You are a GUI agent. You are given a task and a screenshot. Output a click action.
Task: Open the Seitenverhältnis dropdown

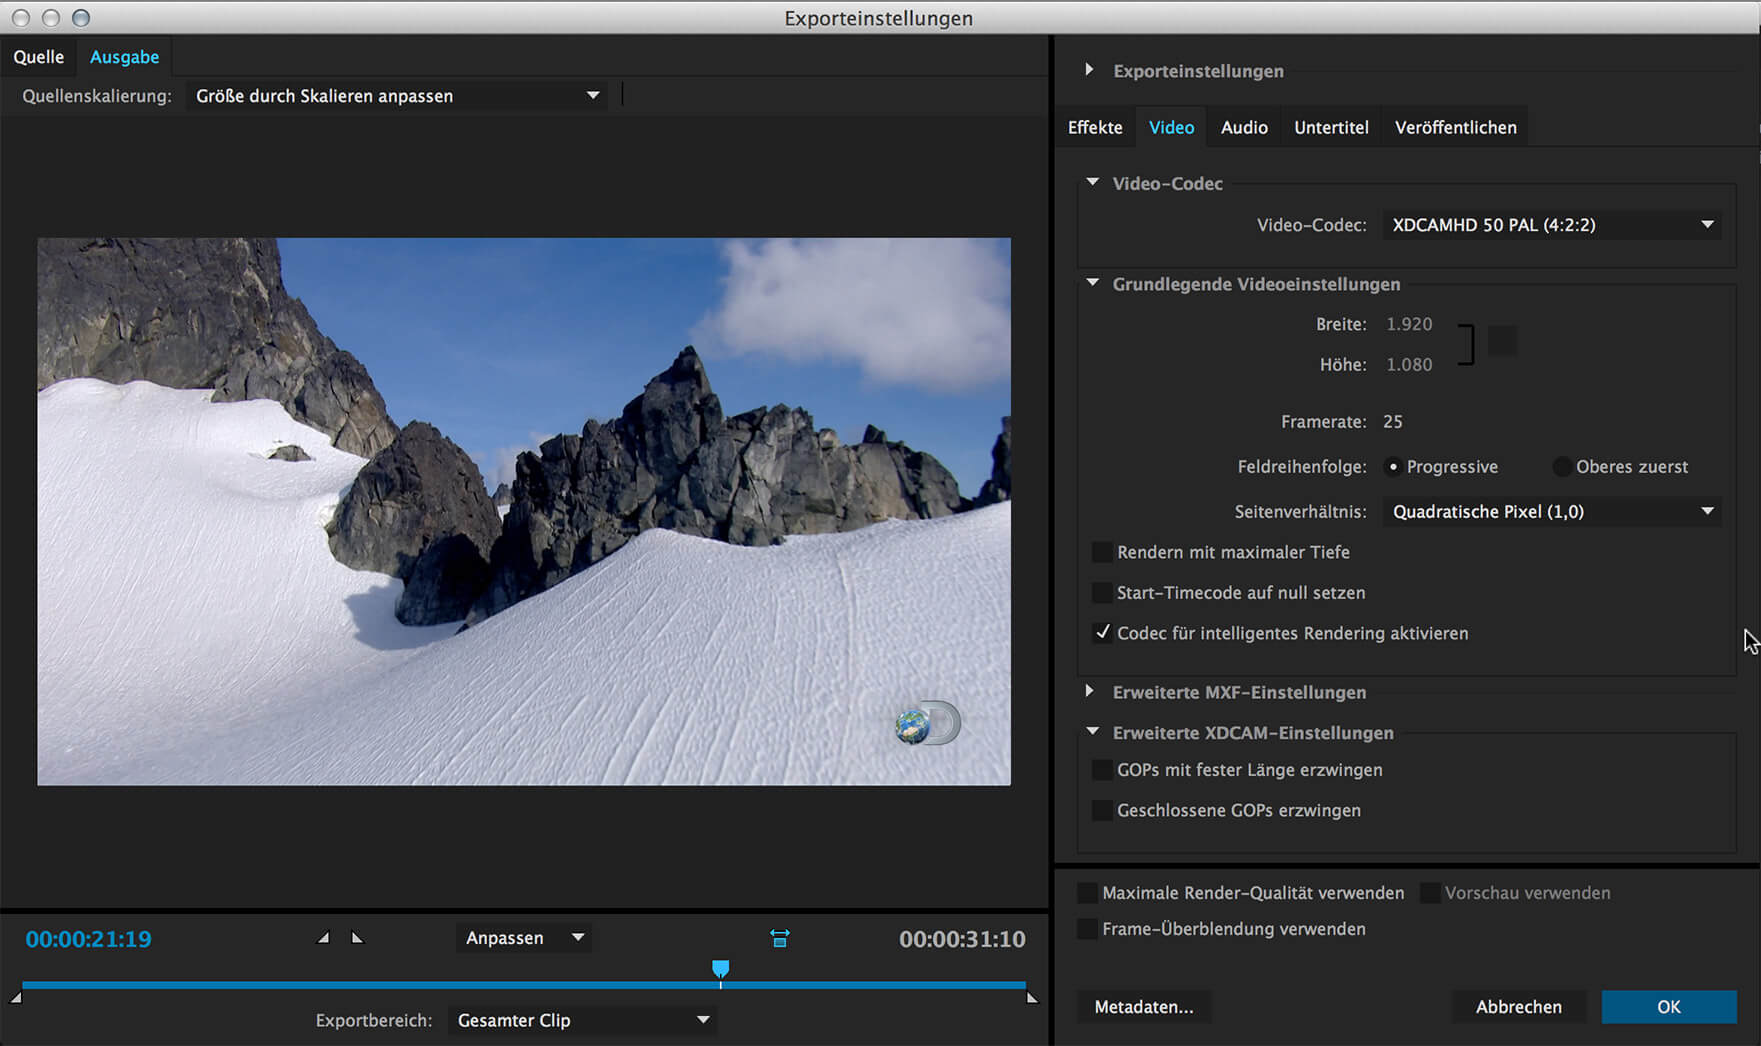click(1552, 511)
